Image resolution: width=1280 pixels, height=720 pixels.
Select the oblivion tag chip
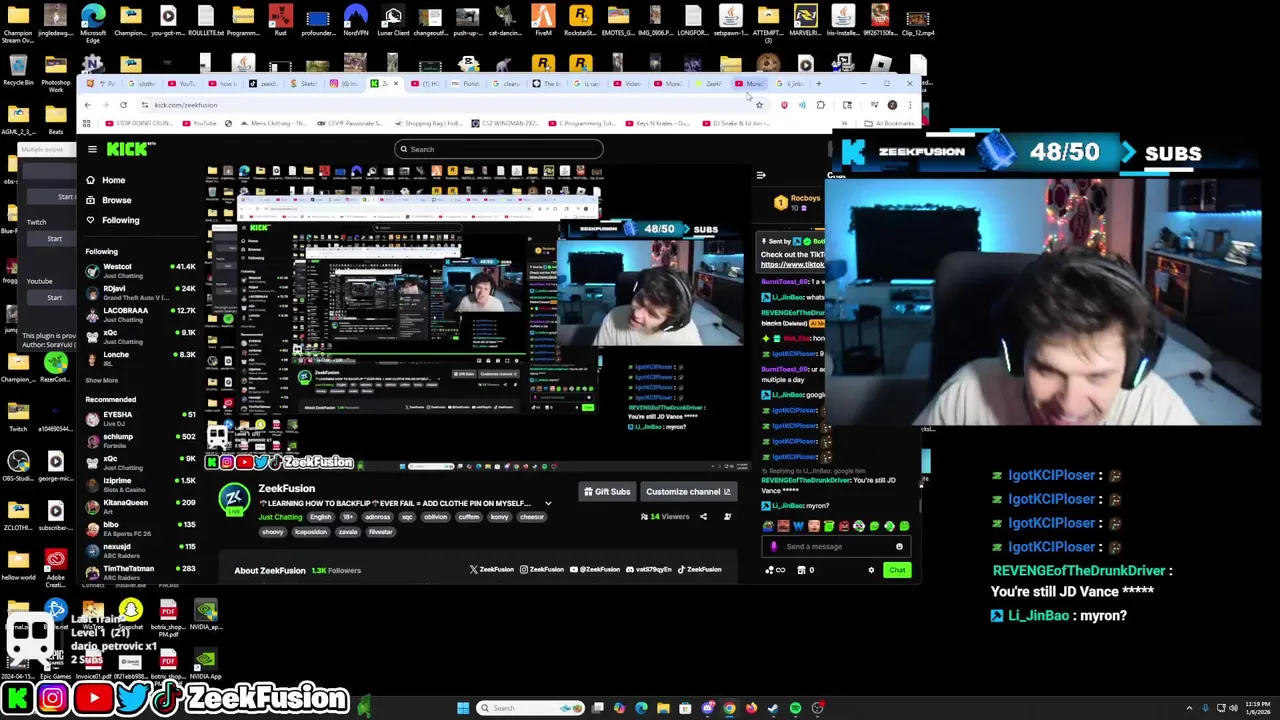435,517
